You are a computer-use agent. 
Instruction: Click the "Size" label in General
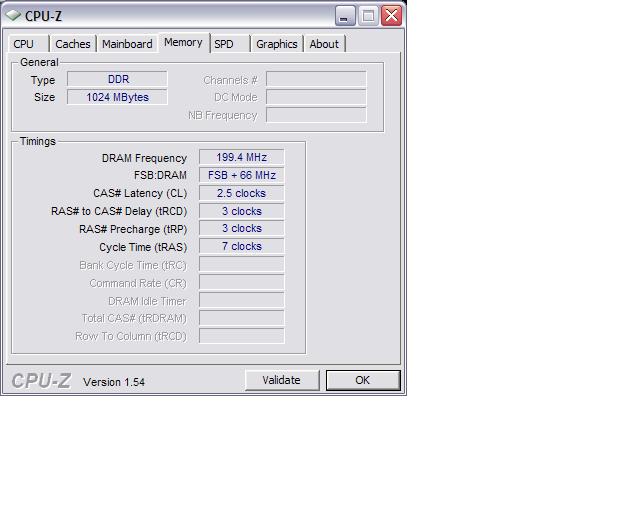pos(44,98)
